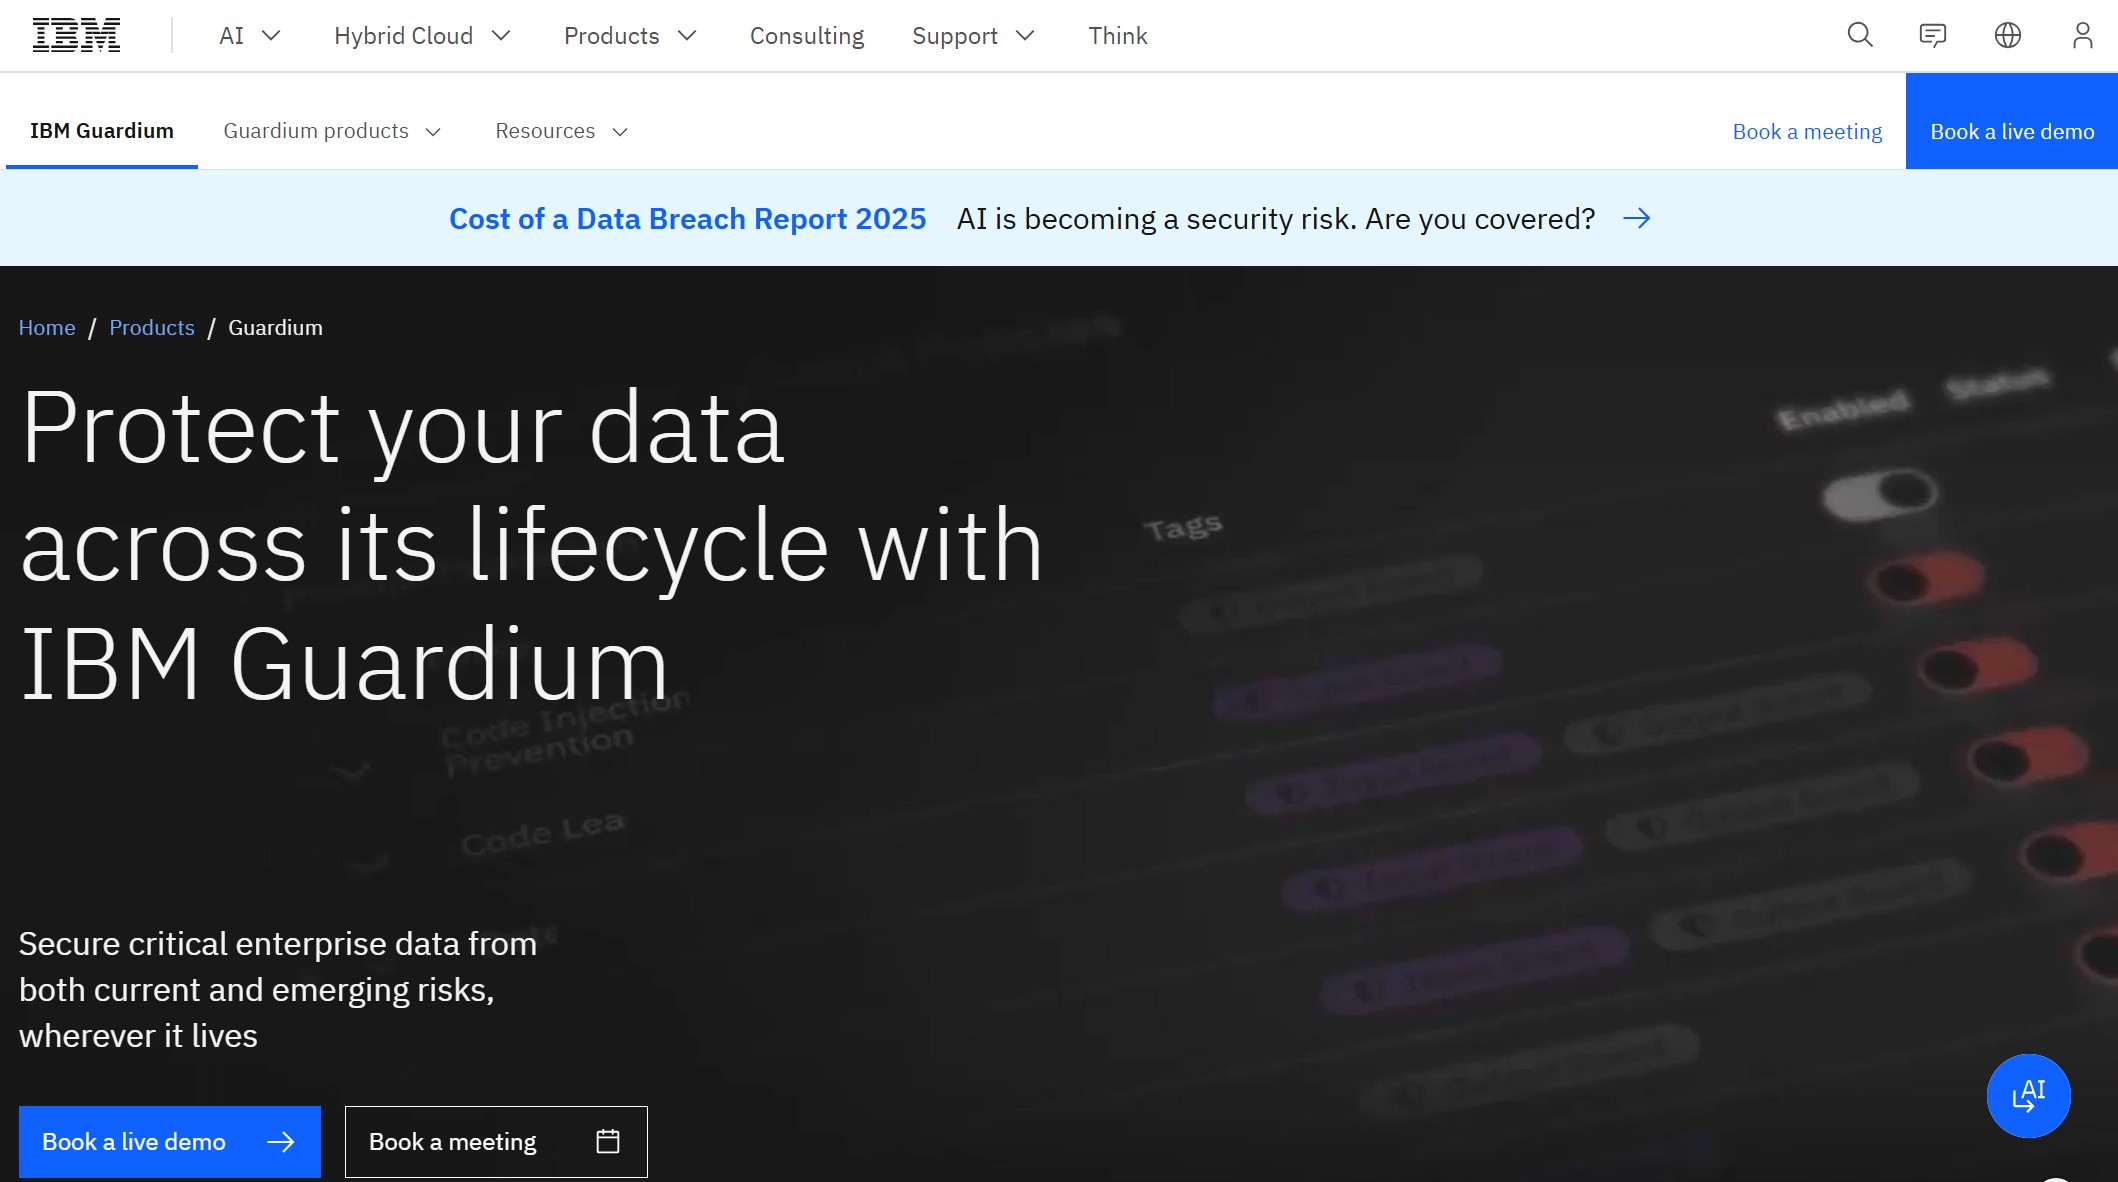Expand the AI navigation dropdown

coord(248,35)
